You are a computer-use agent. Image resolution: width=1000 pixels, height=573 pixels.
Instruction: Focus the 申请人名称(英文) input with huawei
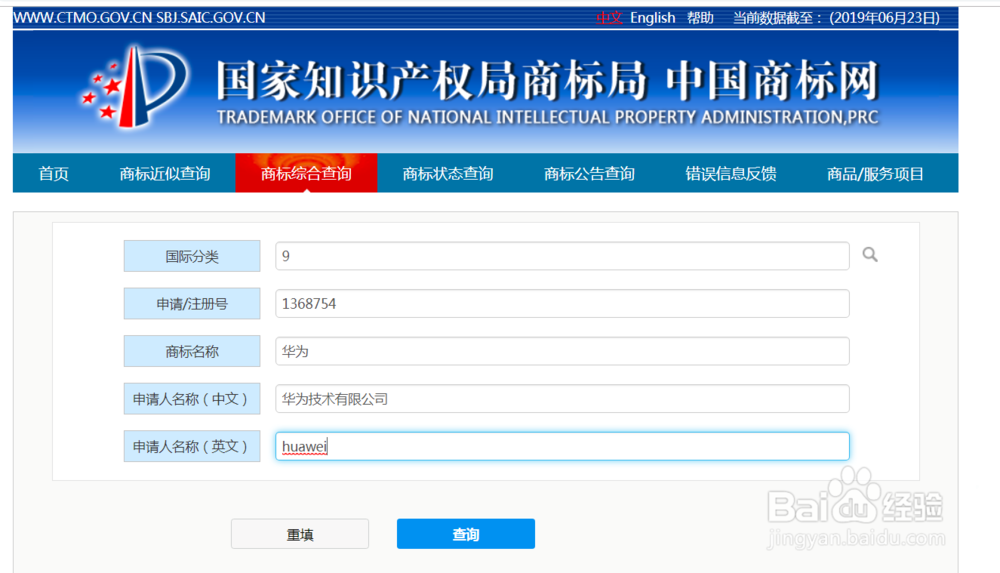coord(562,446)
